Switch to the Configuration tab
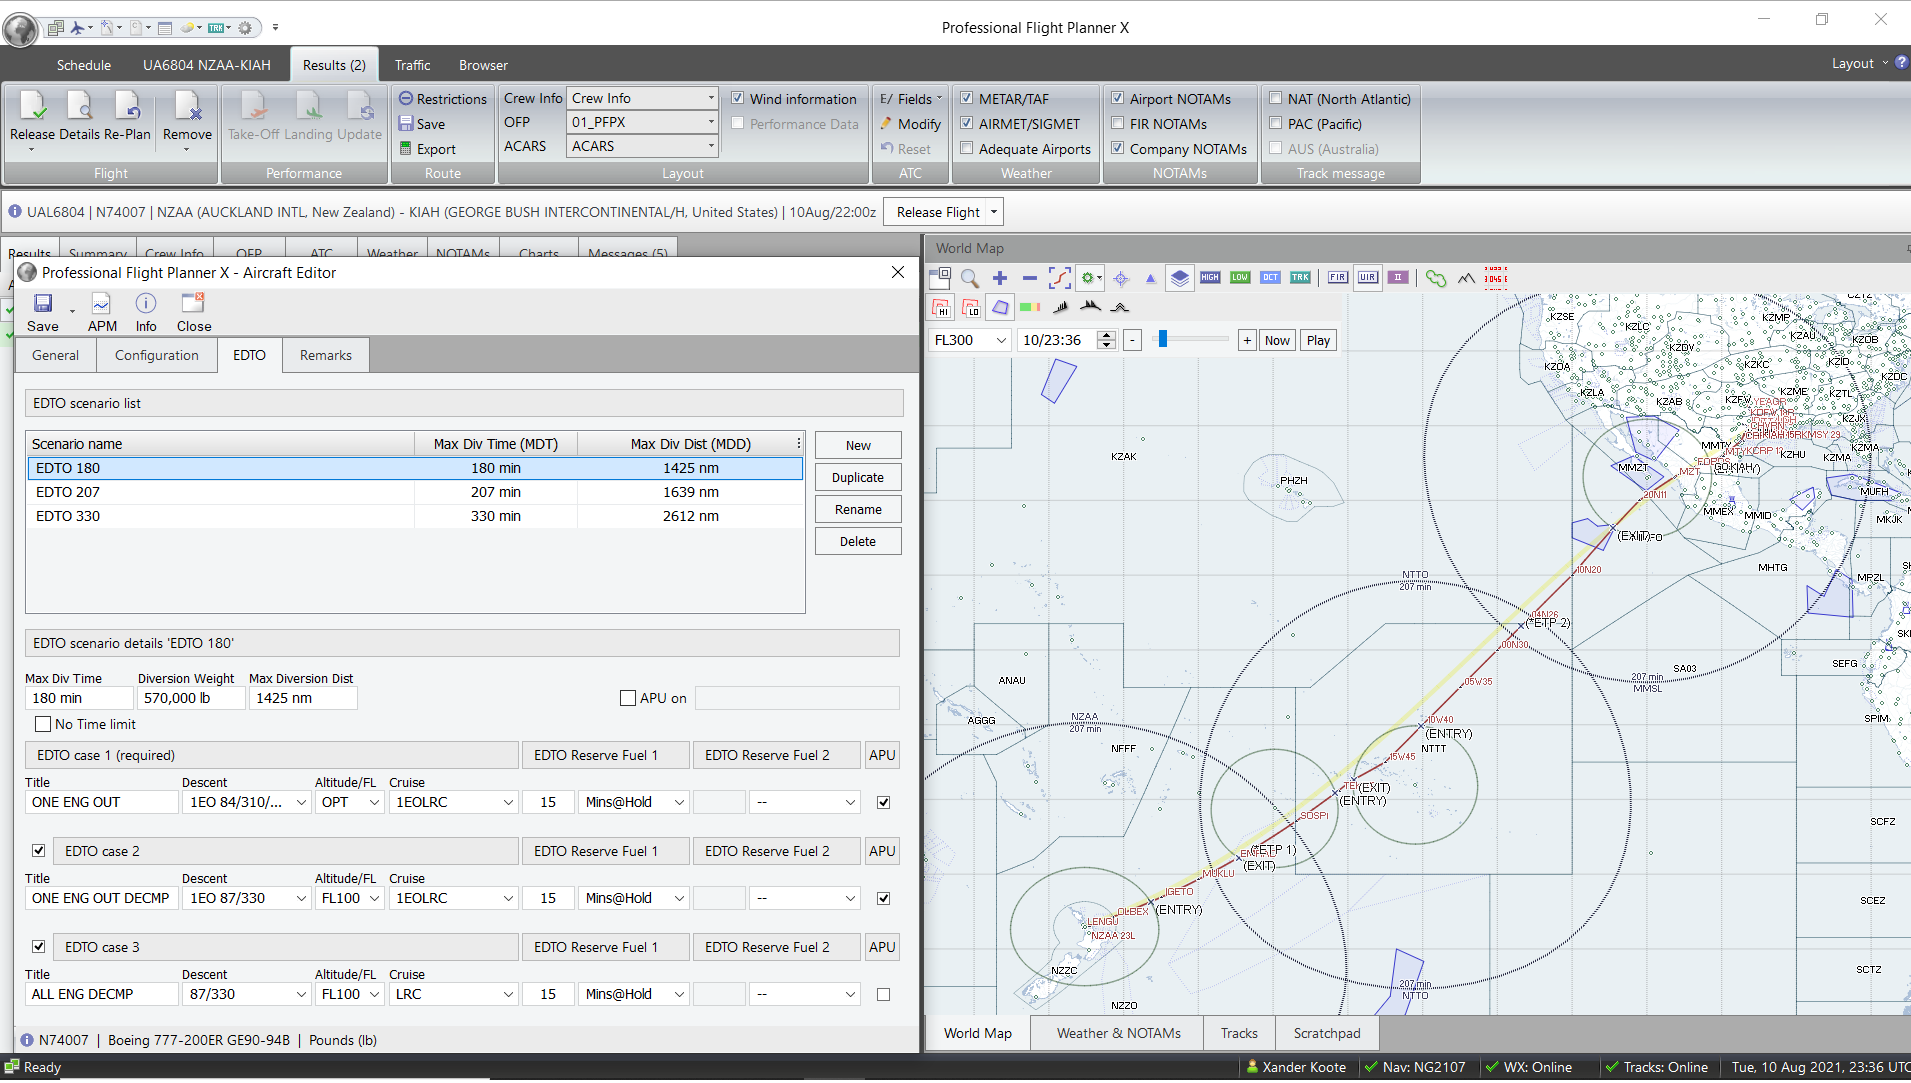Screen dimensions: 1911x1083 point(157,355)
